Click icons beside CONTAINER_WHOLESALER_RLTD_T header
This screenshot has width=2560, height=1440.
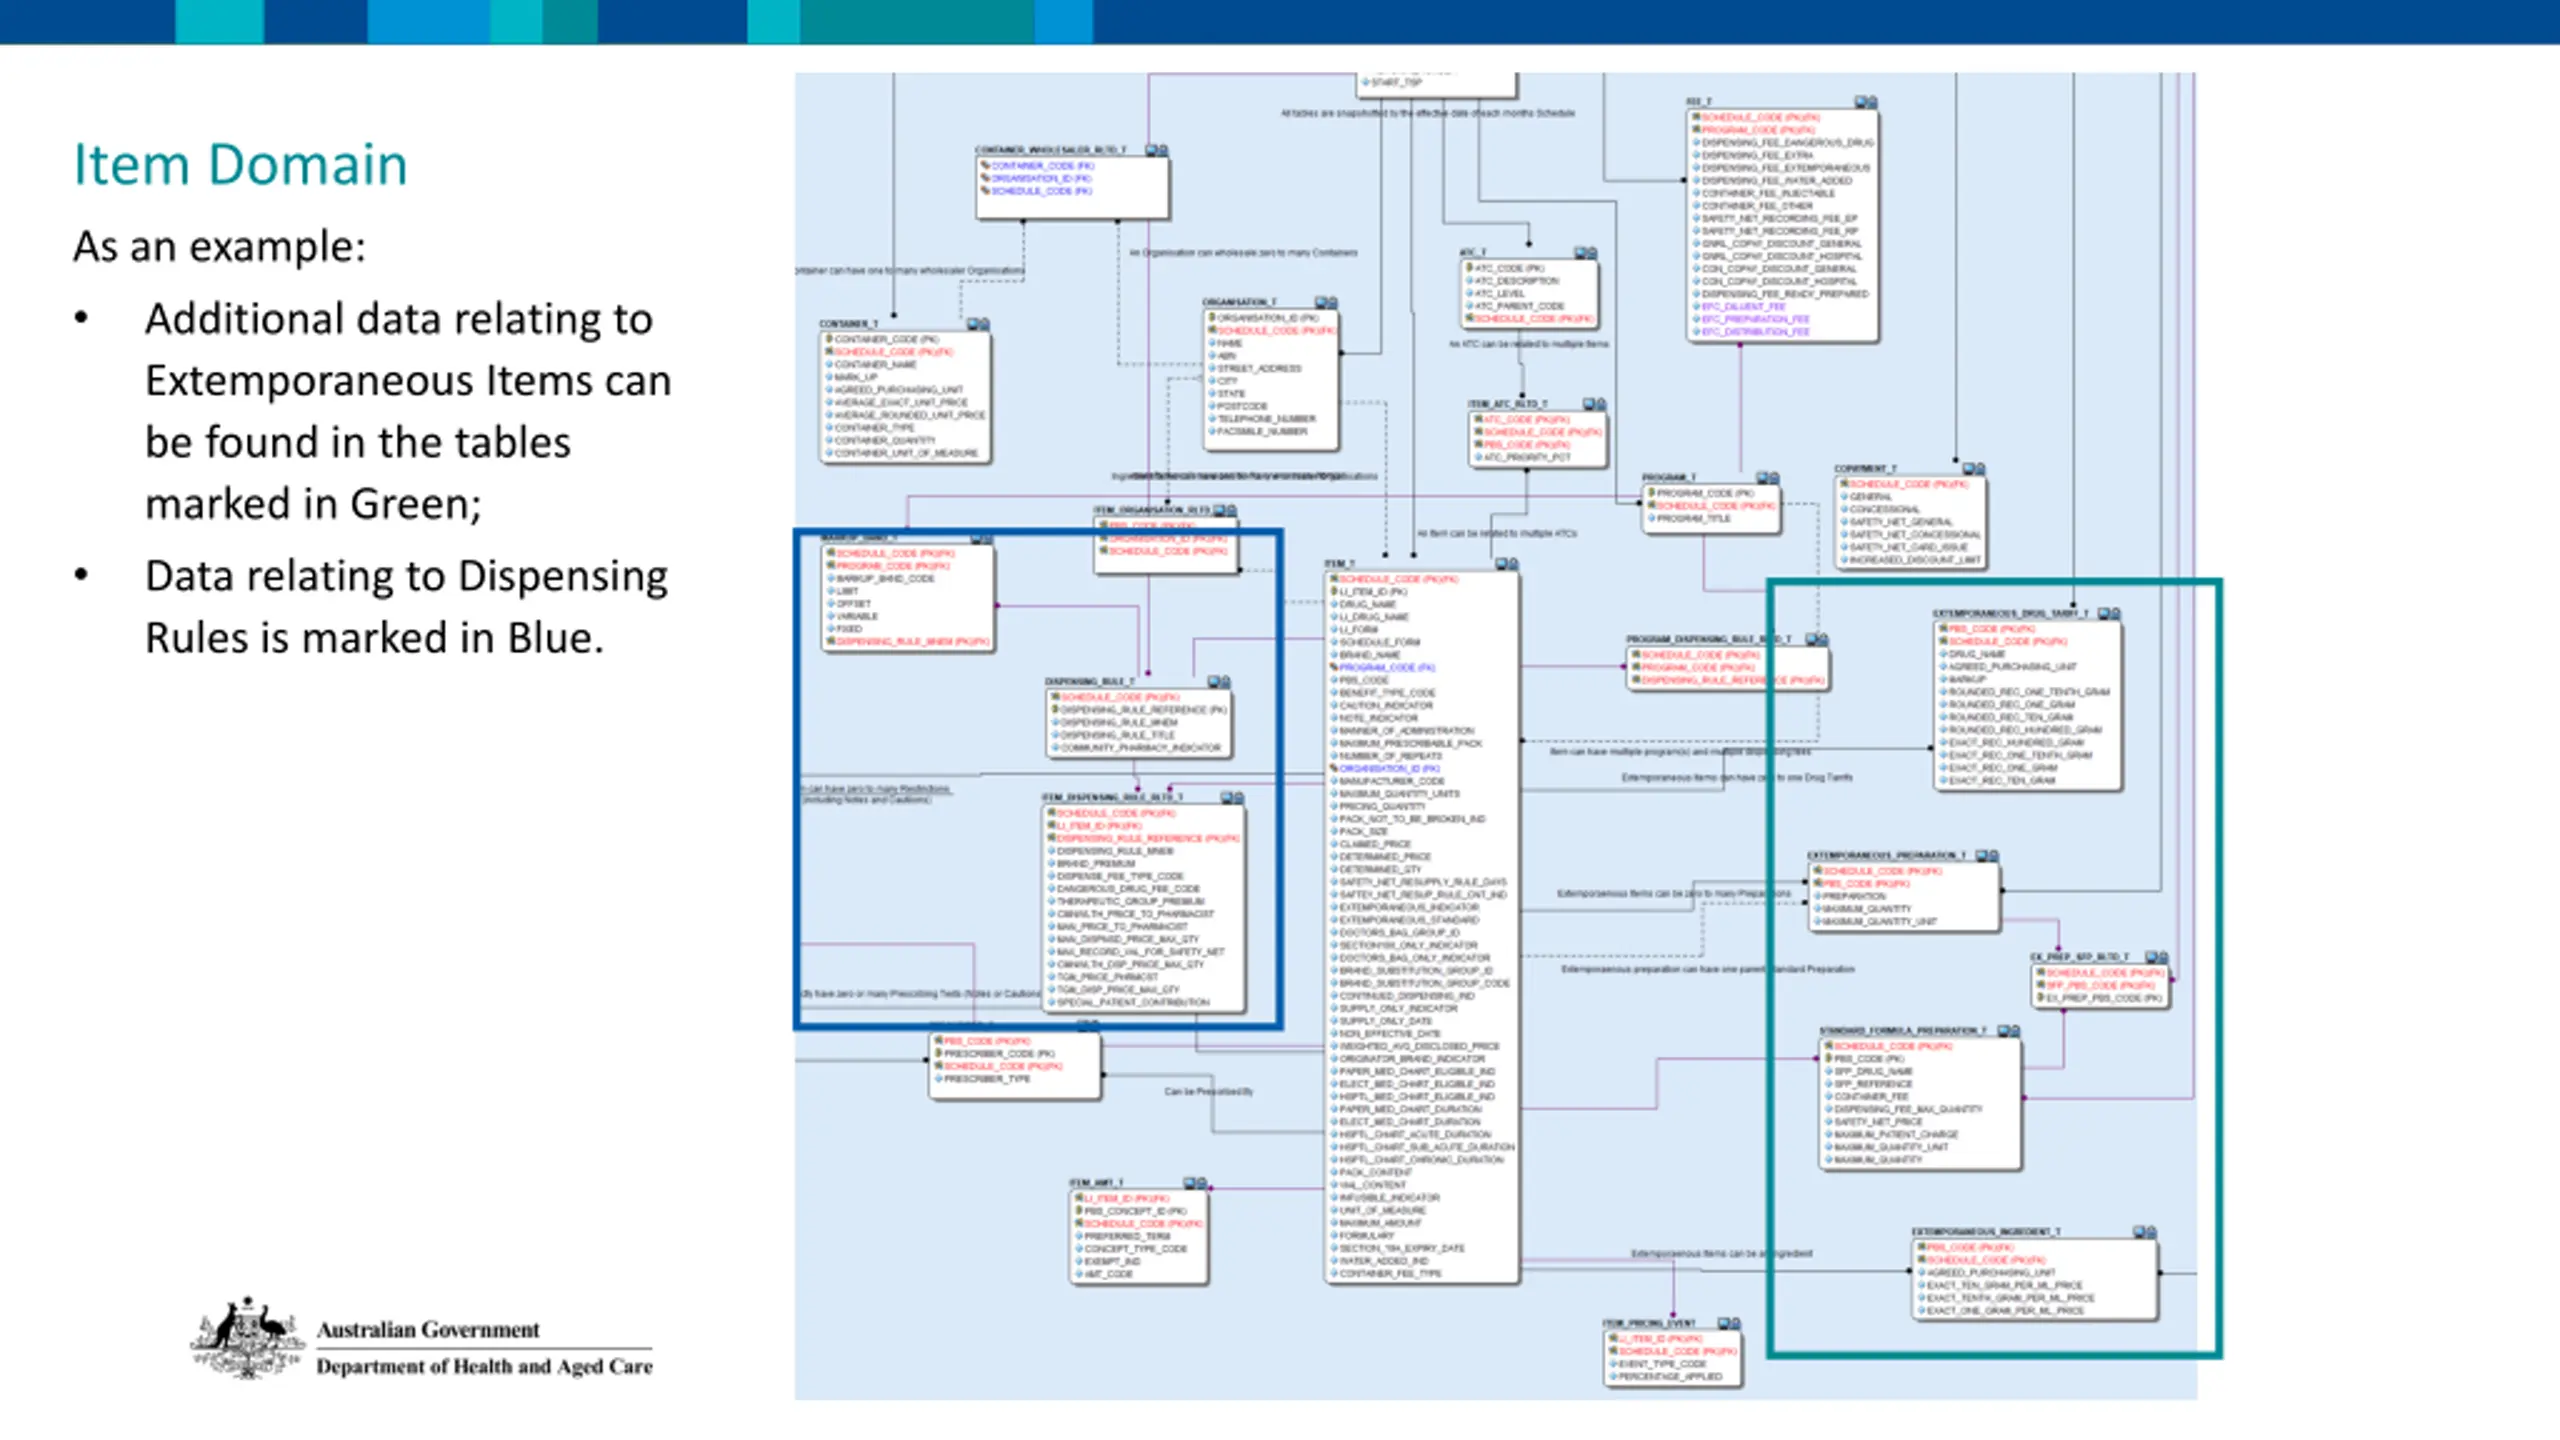1157,150
